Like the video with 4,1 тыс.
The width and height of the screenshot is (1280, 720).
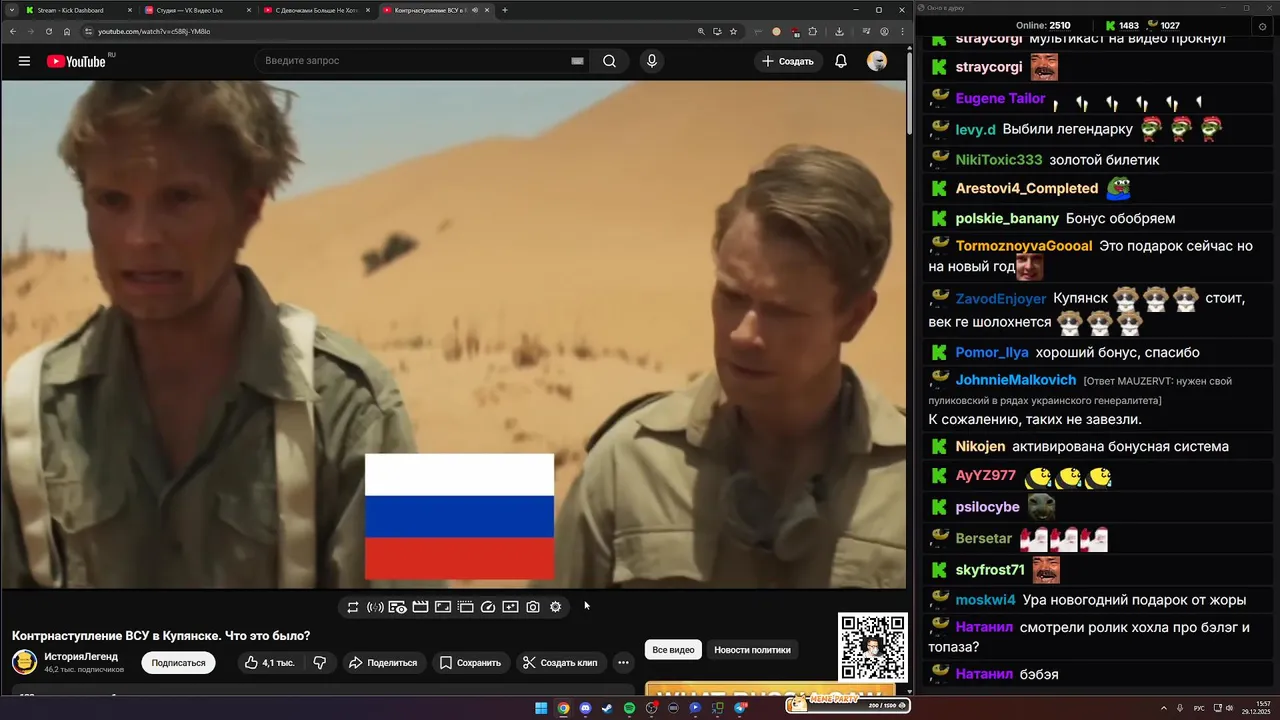pos(269,662)
